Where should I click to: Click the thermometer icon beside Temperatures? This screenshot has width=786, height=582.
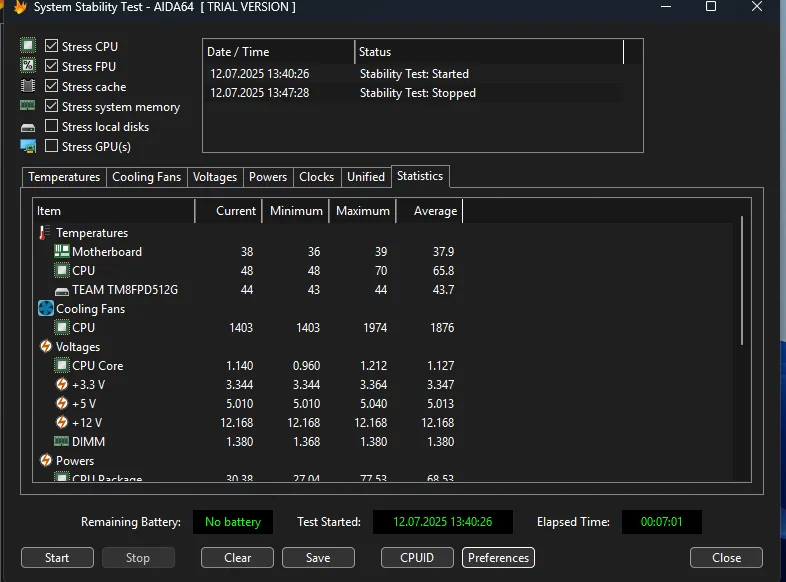click(45, 233)
